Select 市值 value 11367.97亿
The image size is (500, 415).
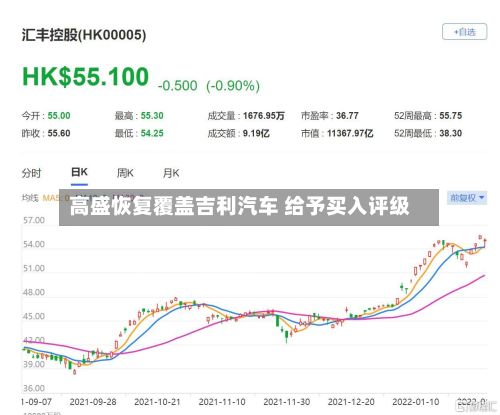tap(350, 133)
